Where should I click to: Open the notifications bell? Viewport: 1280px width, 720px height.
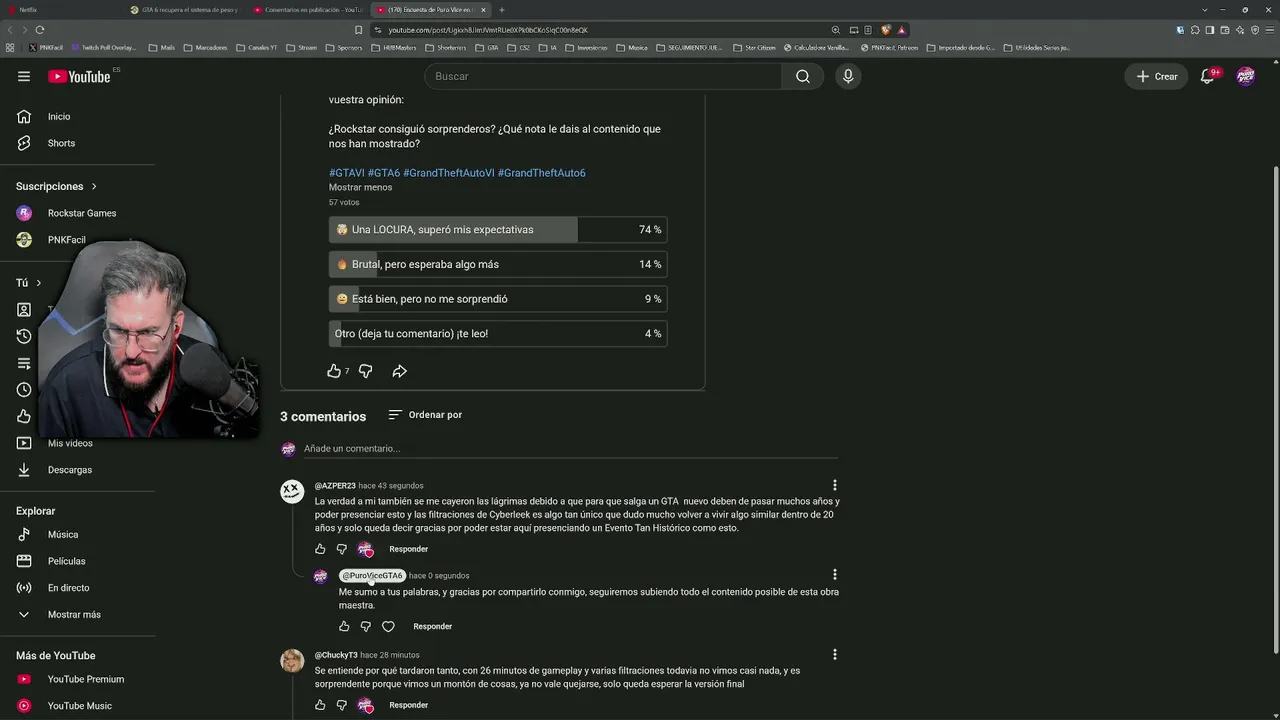click(x=1208, y=76)
